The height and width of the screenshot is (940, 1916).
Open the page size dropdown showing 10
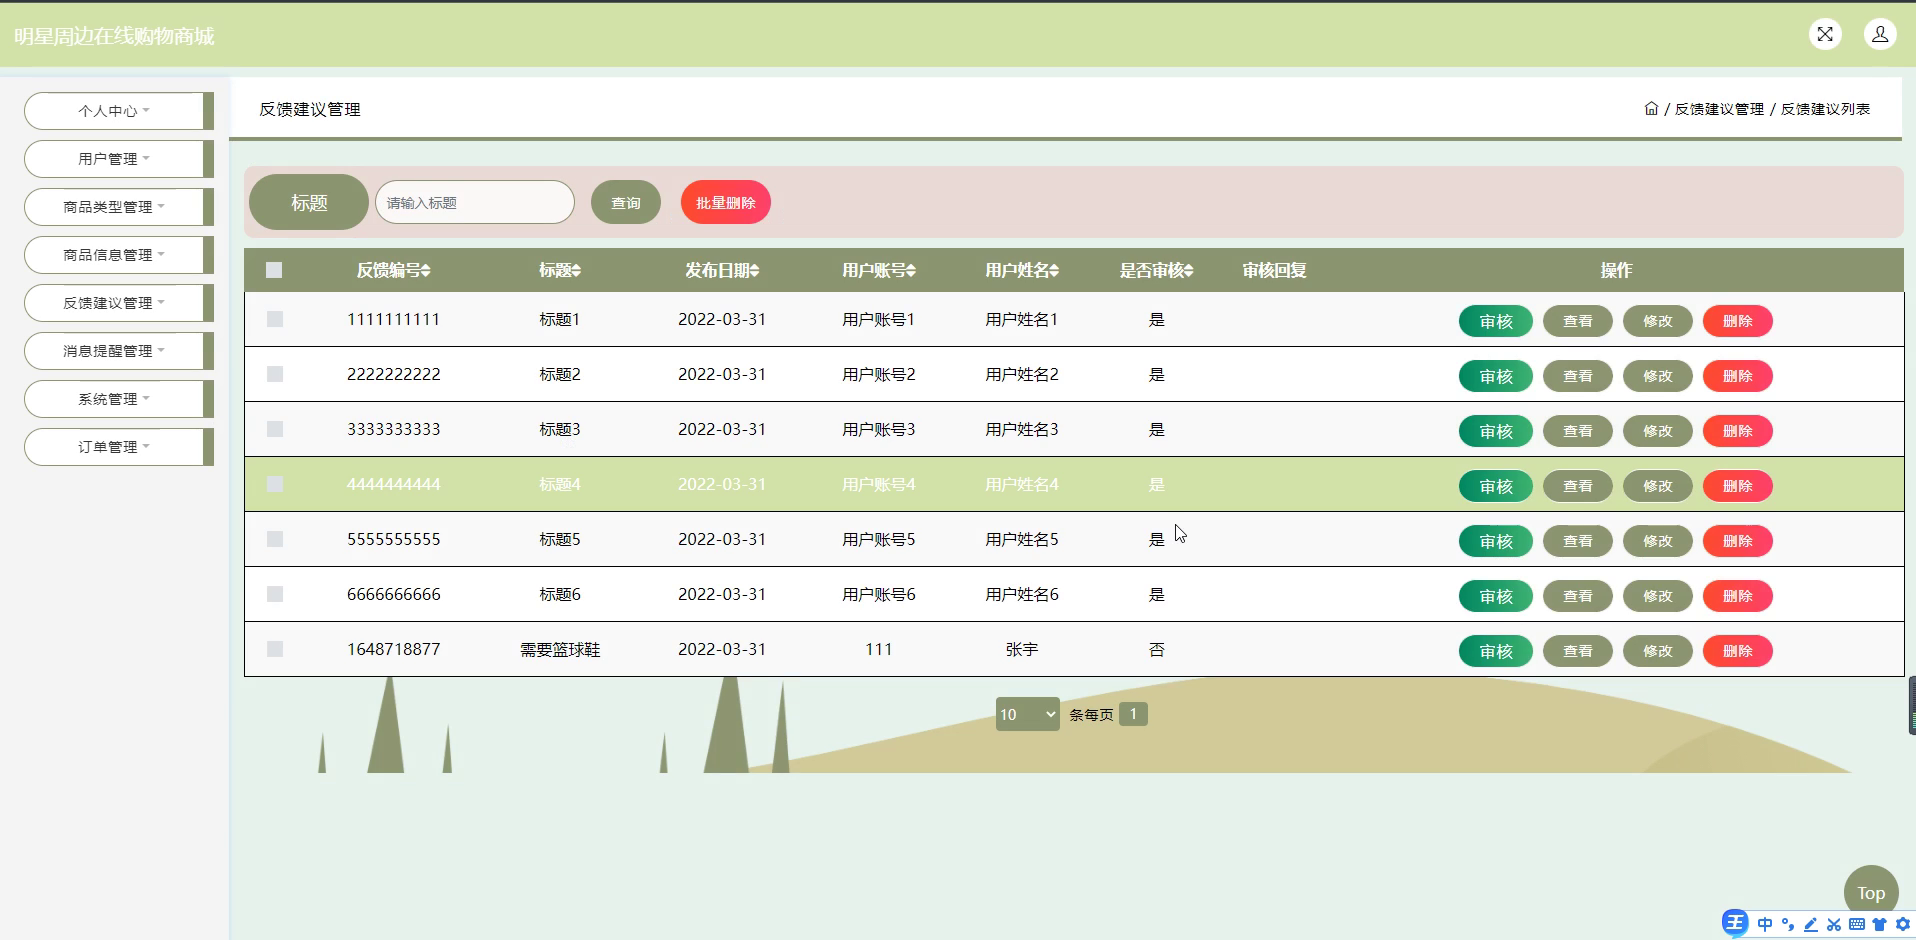coord(1027,714)
